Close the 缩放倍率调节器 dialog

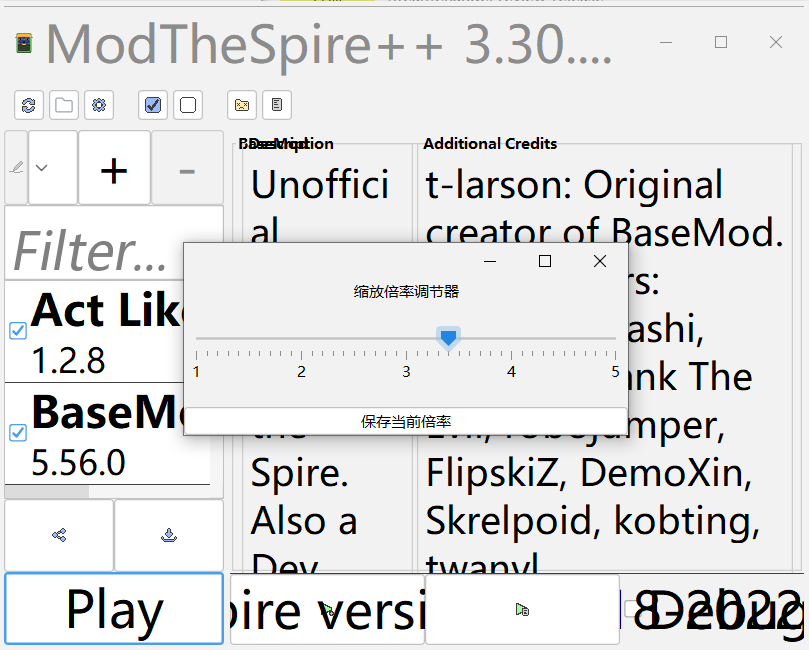point(600,261)
